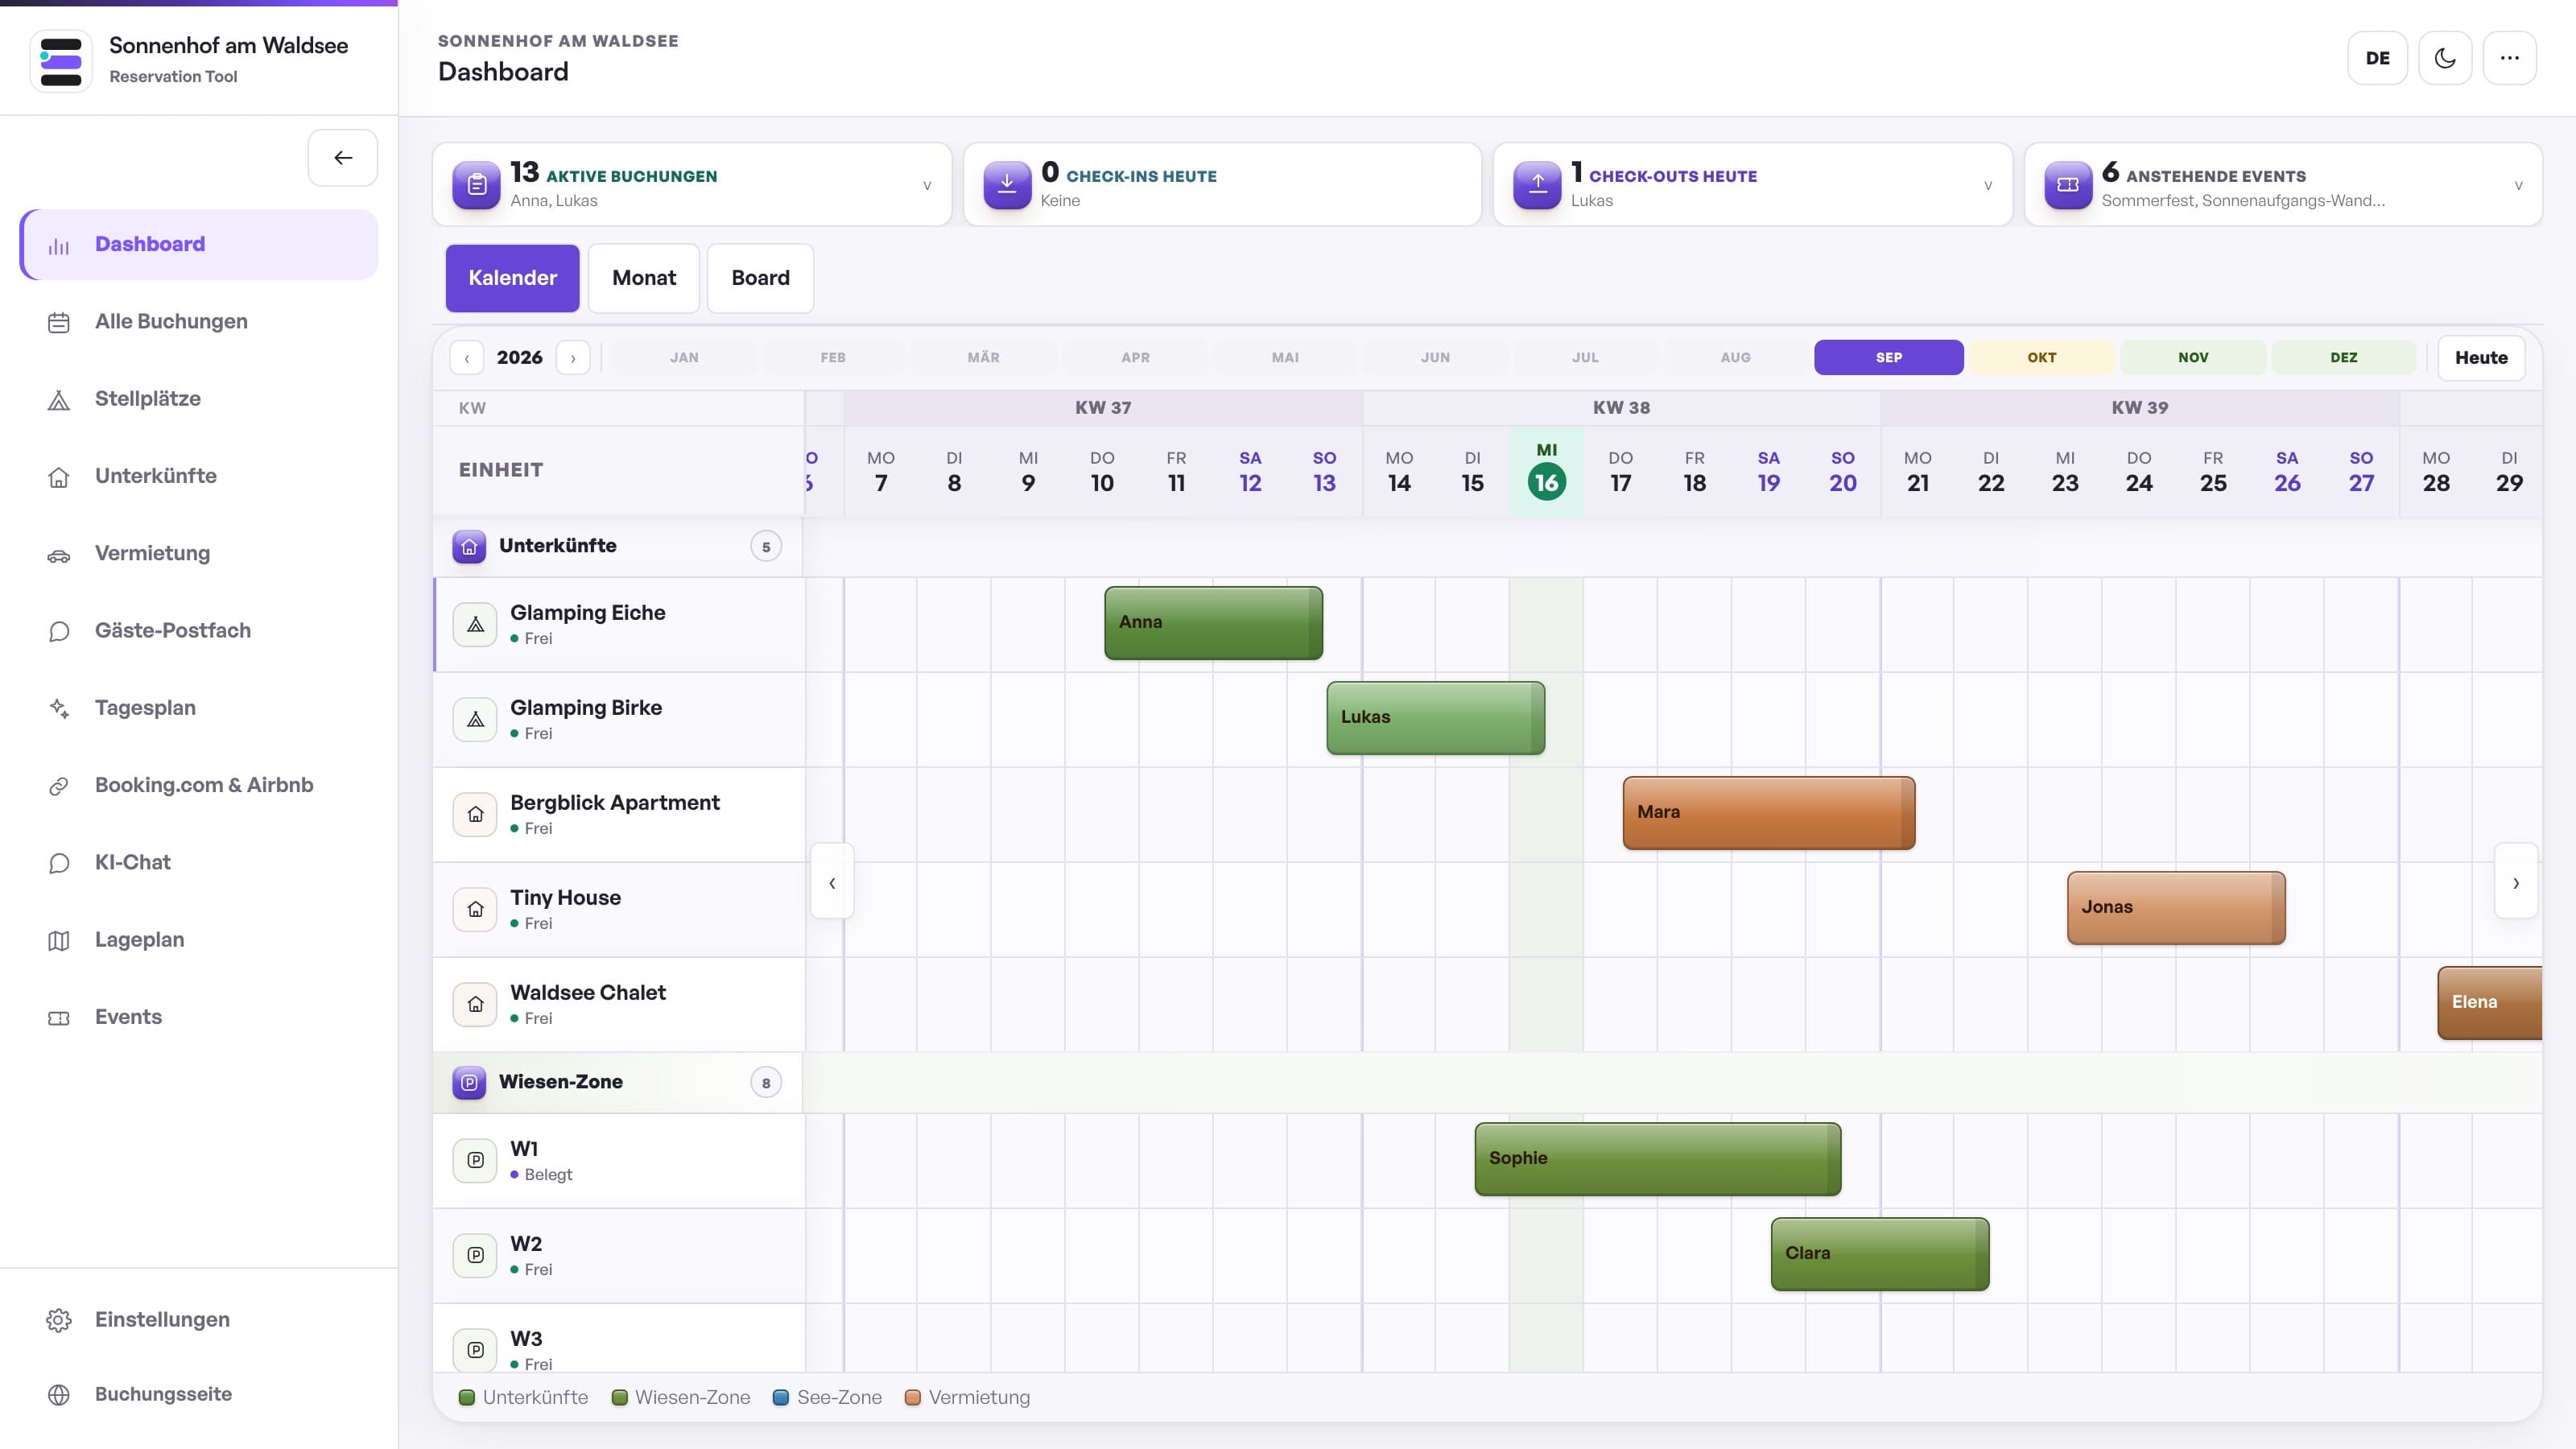The image size is (2576, 1449).
Task: Select the NOV month
Action: pyautogui.click(x=2193, y=358)
